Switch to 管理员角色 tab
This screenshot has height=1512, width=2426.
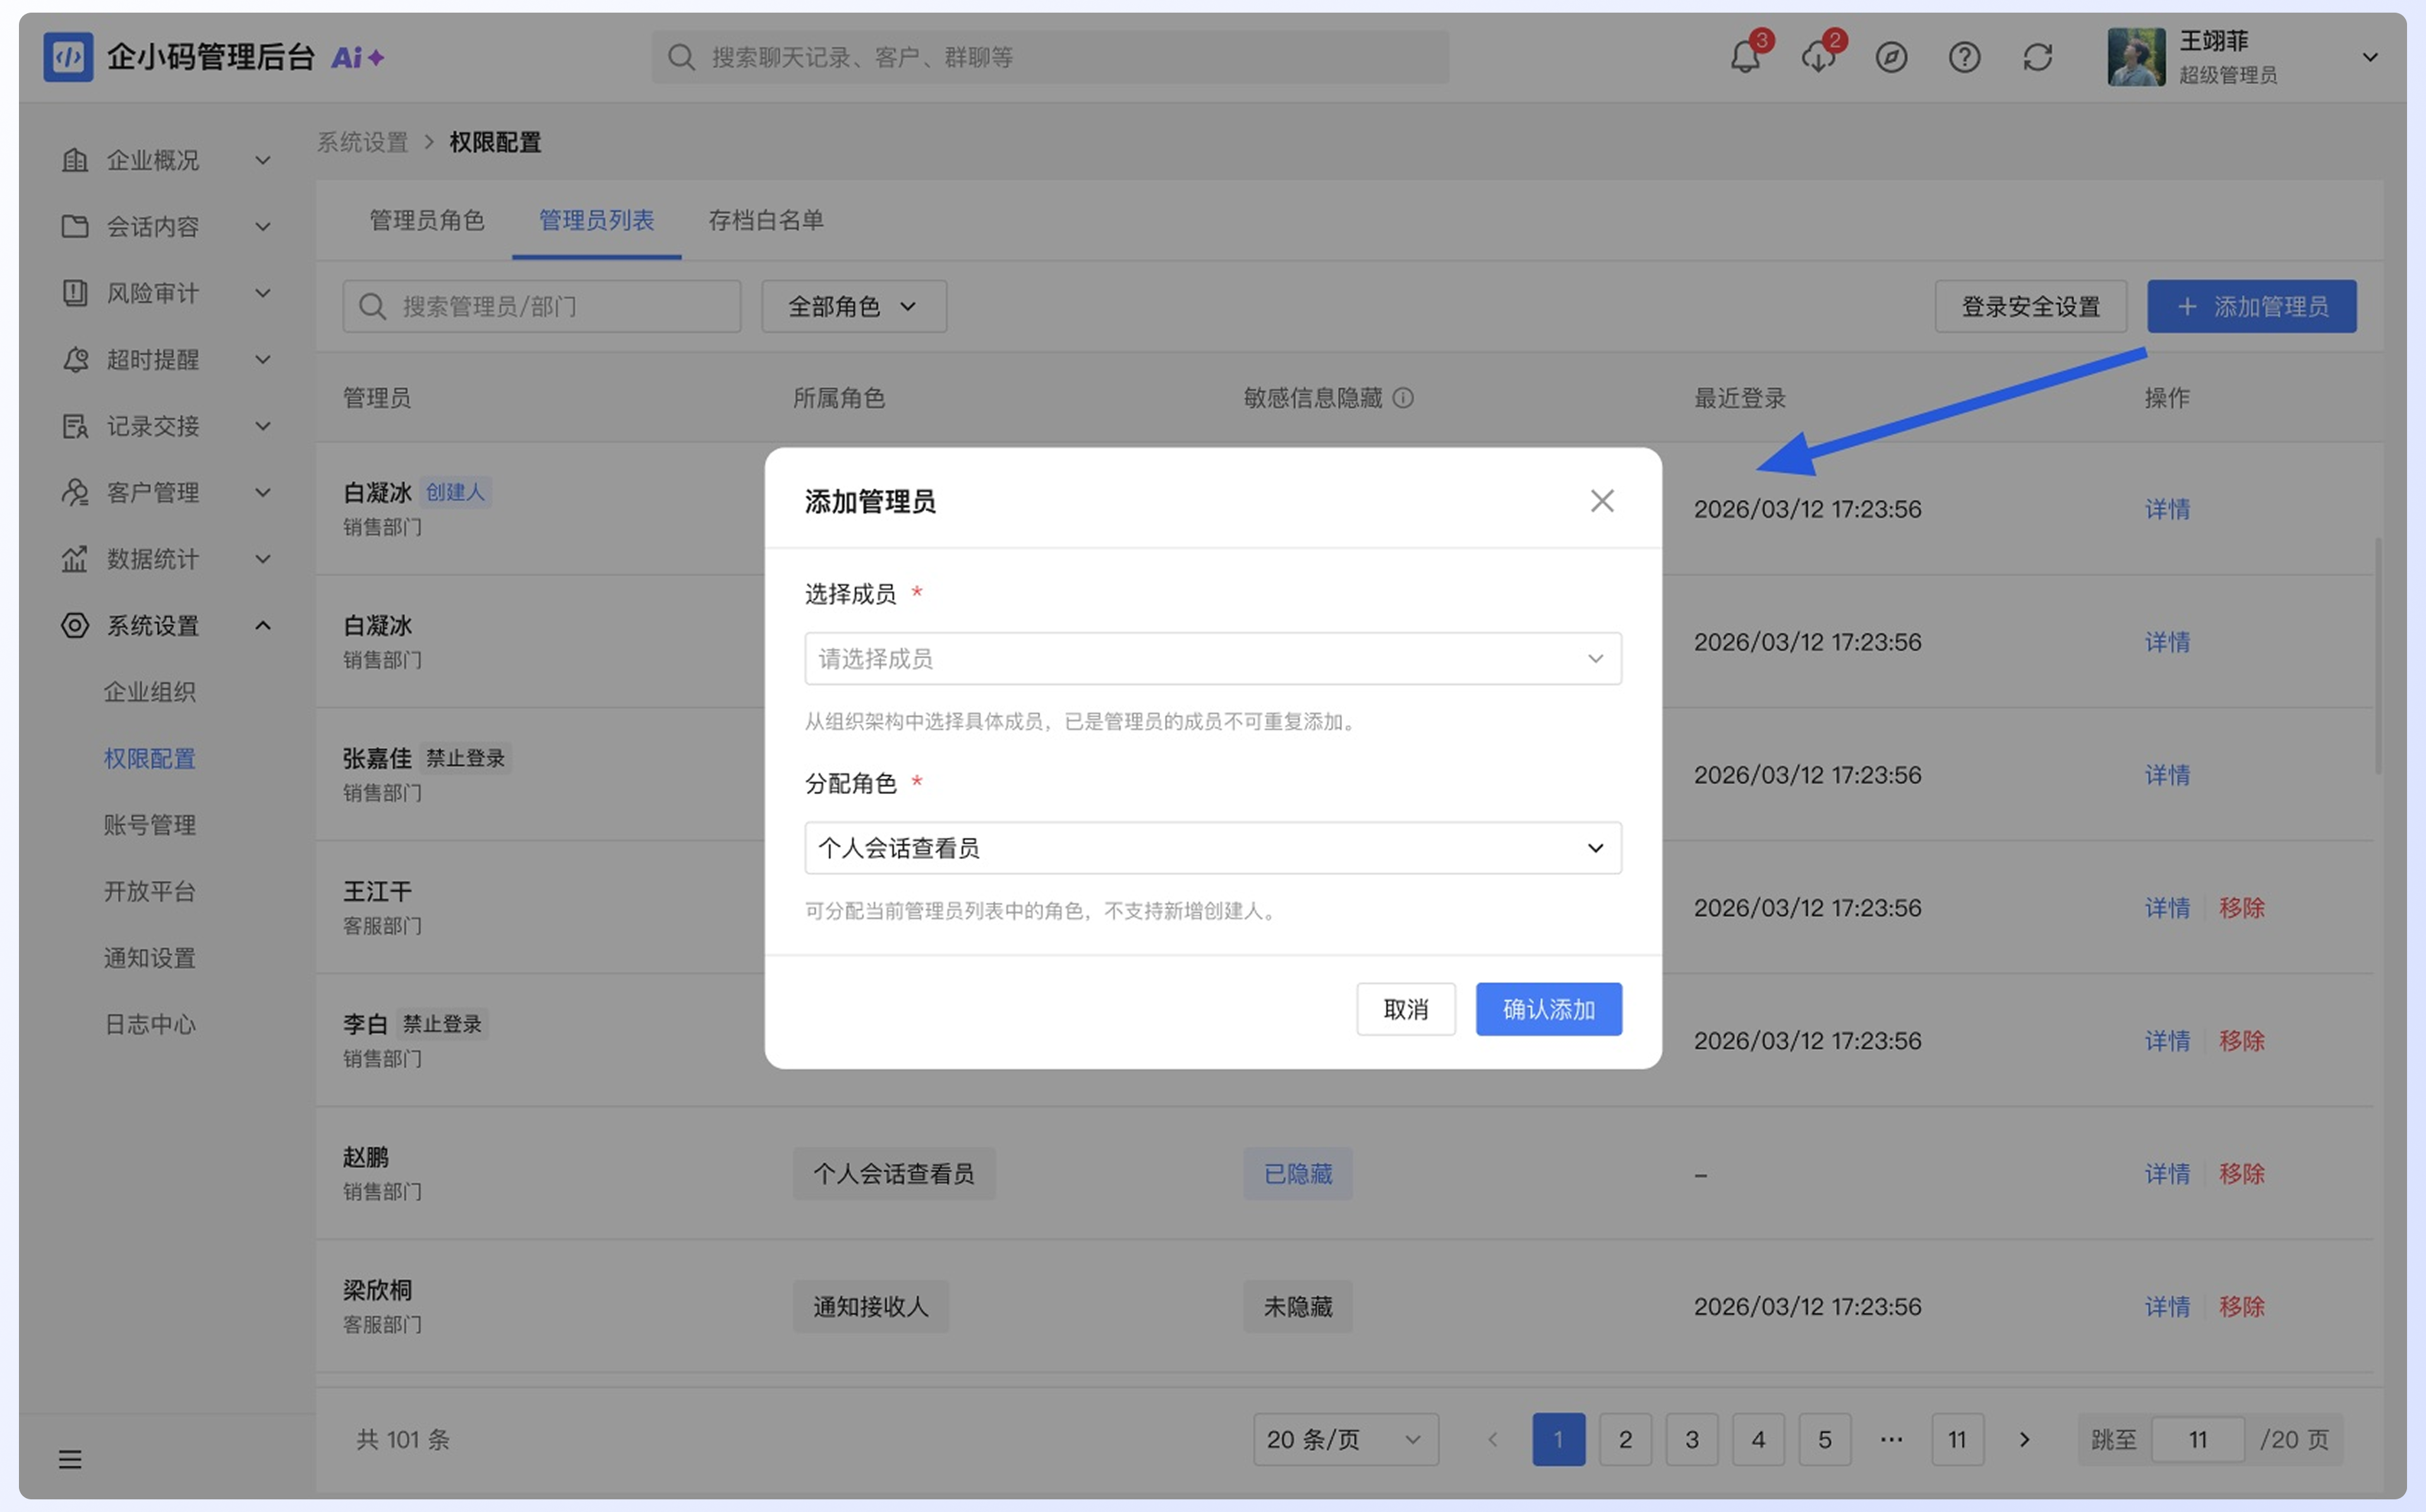click(x=427, y=220)
